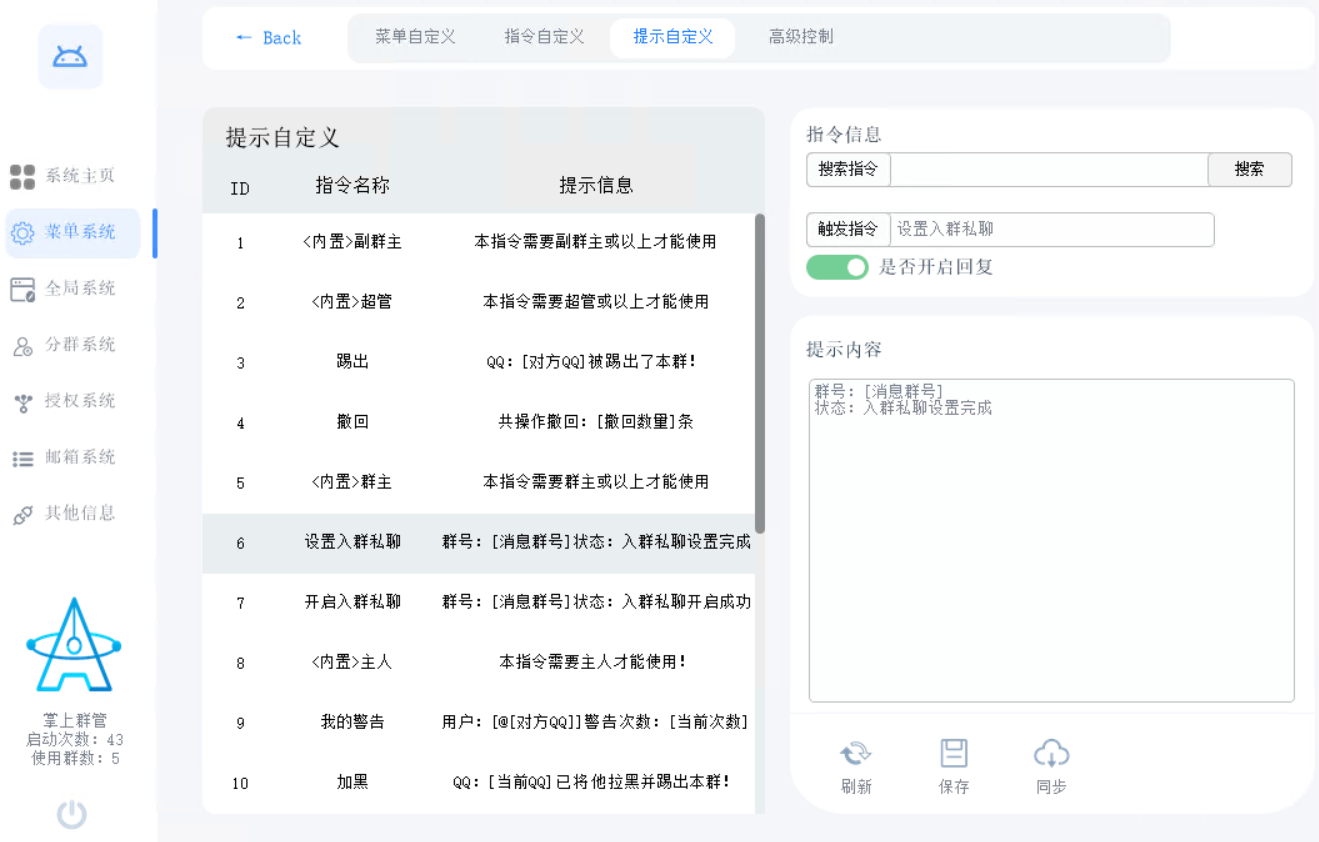The height and width of the screenshot is (842, 1319).
Task: Open 其他信息 sidebar item
Action: 62,514
